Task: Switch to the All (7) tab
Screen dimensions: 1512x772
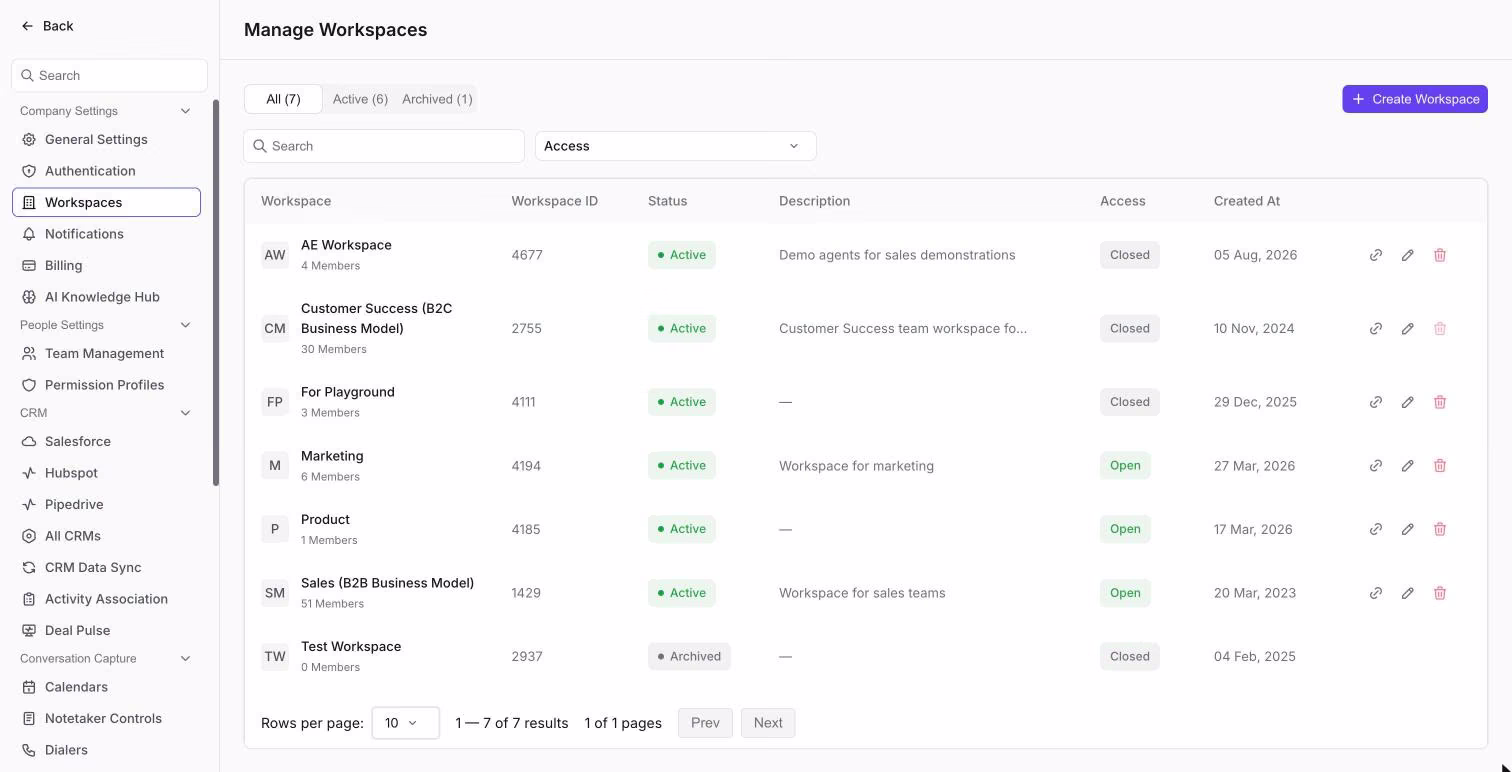Action: pyautogui.click(x=283, y=99)
